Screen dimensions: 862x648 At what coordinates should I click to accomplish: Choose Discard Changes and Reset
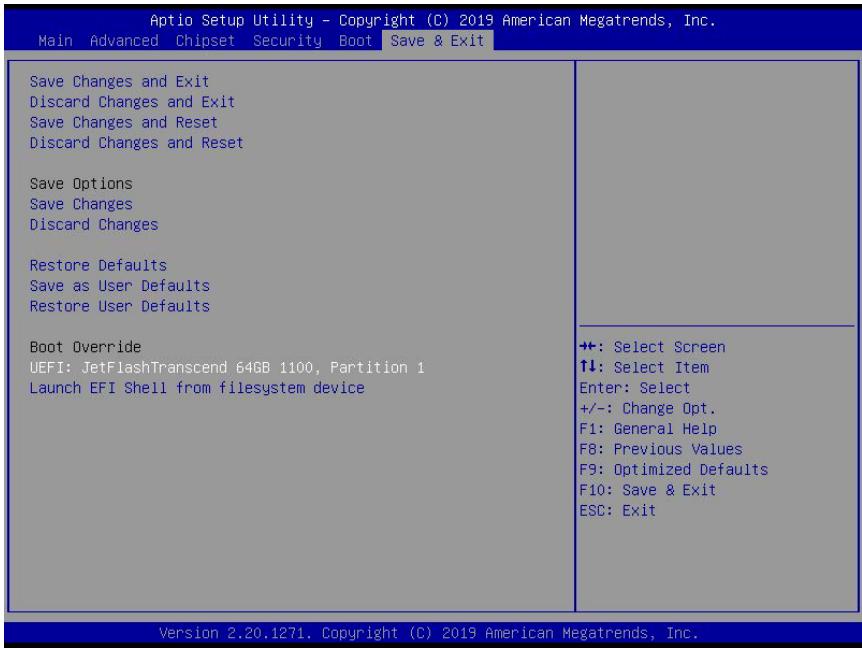136,142
